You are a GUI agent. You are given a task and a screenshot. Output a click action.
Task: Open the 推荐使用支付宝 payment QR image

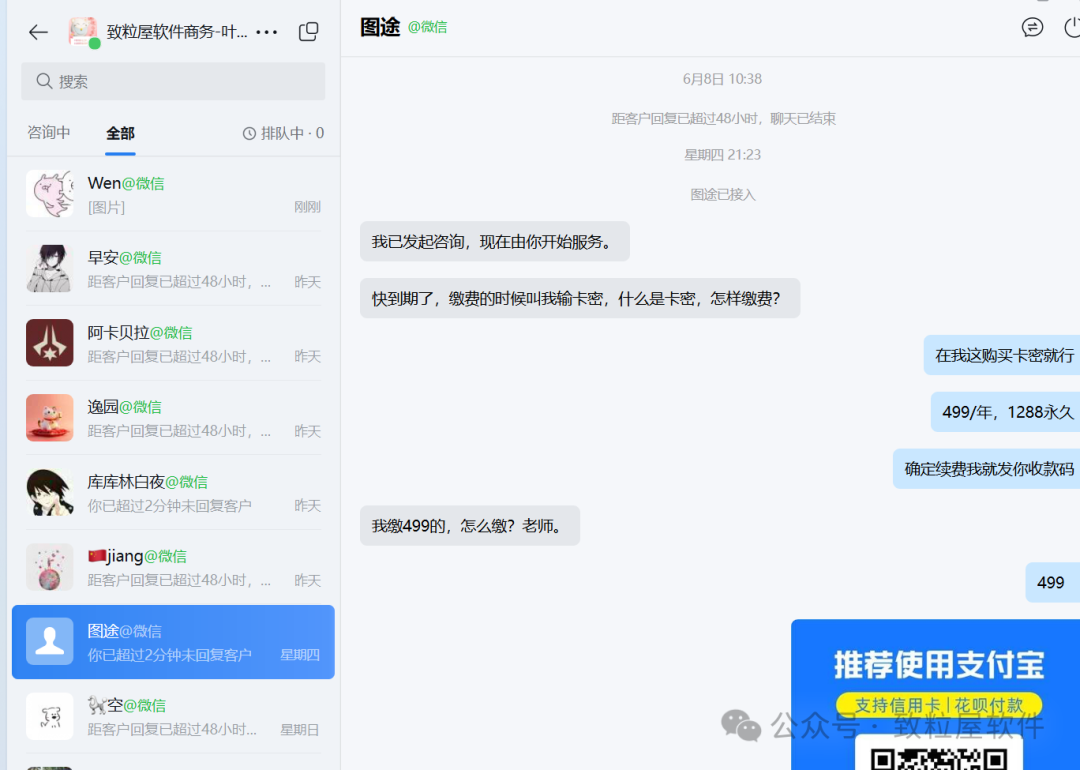pos(935,694)
